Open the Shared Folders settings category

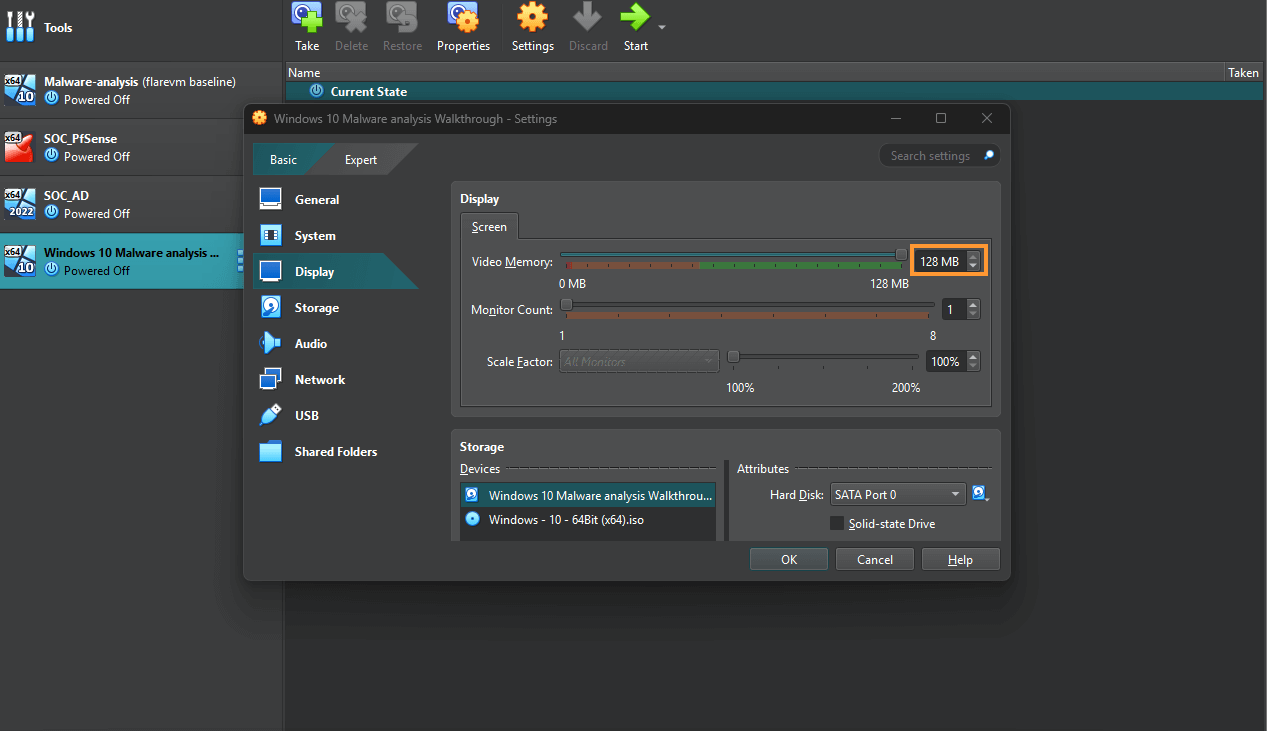click(x=335, y=452)
